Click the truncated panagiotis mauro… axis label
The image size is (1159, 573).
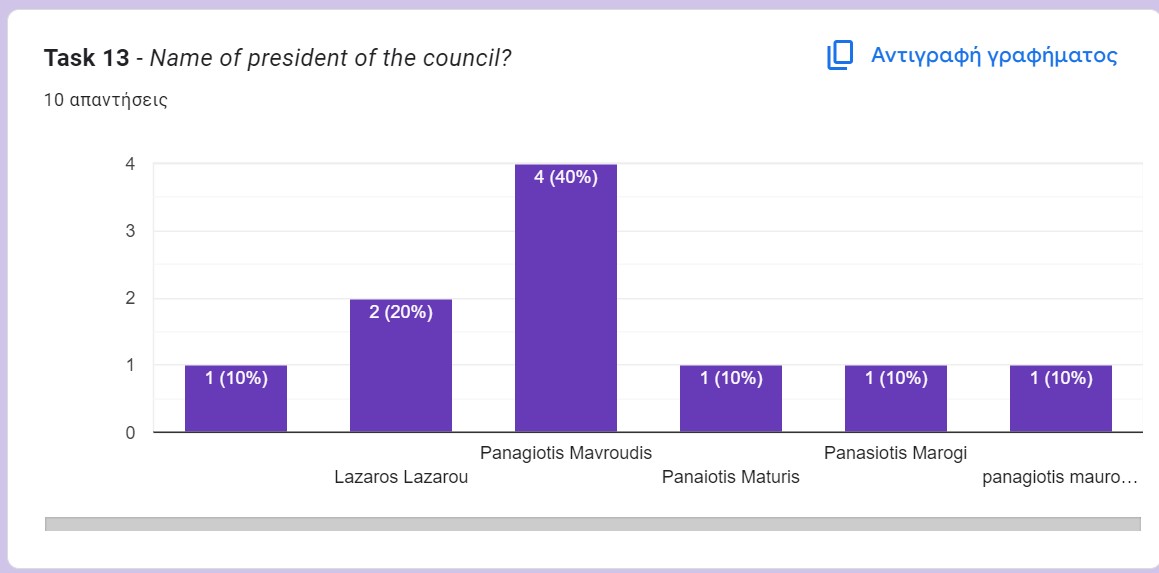coord(1060,477)
